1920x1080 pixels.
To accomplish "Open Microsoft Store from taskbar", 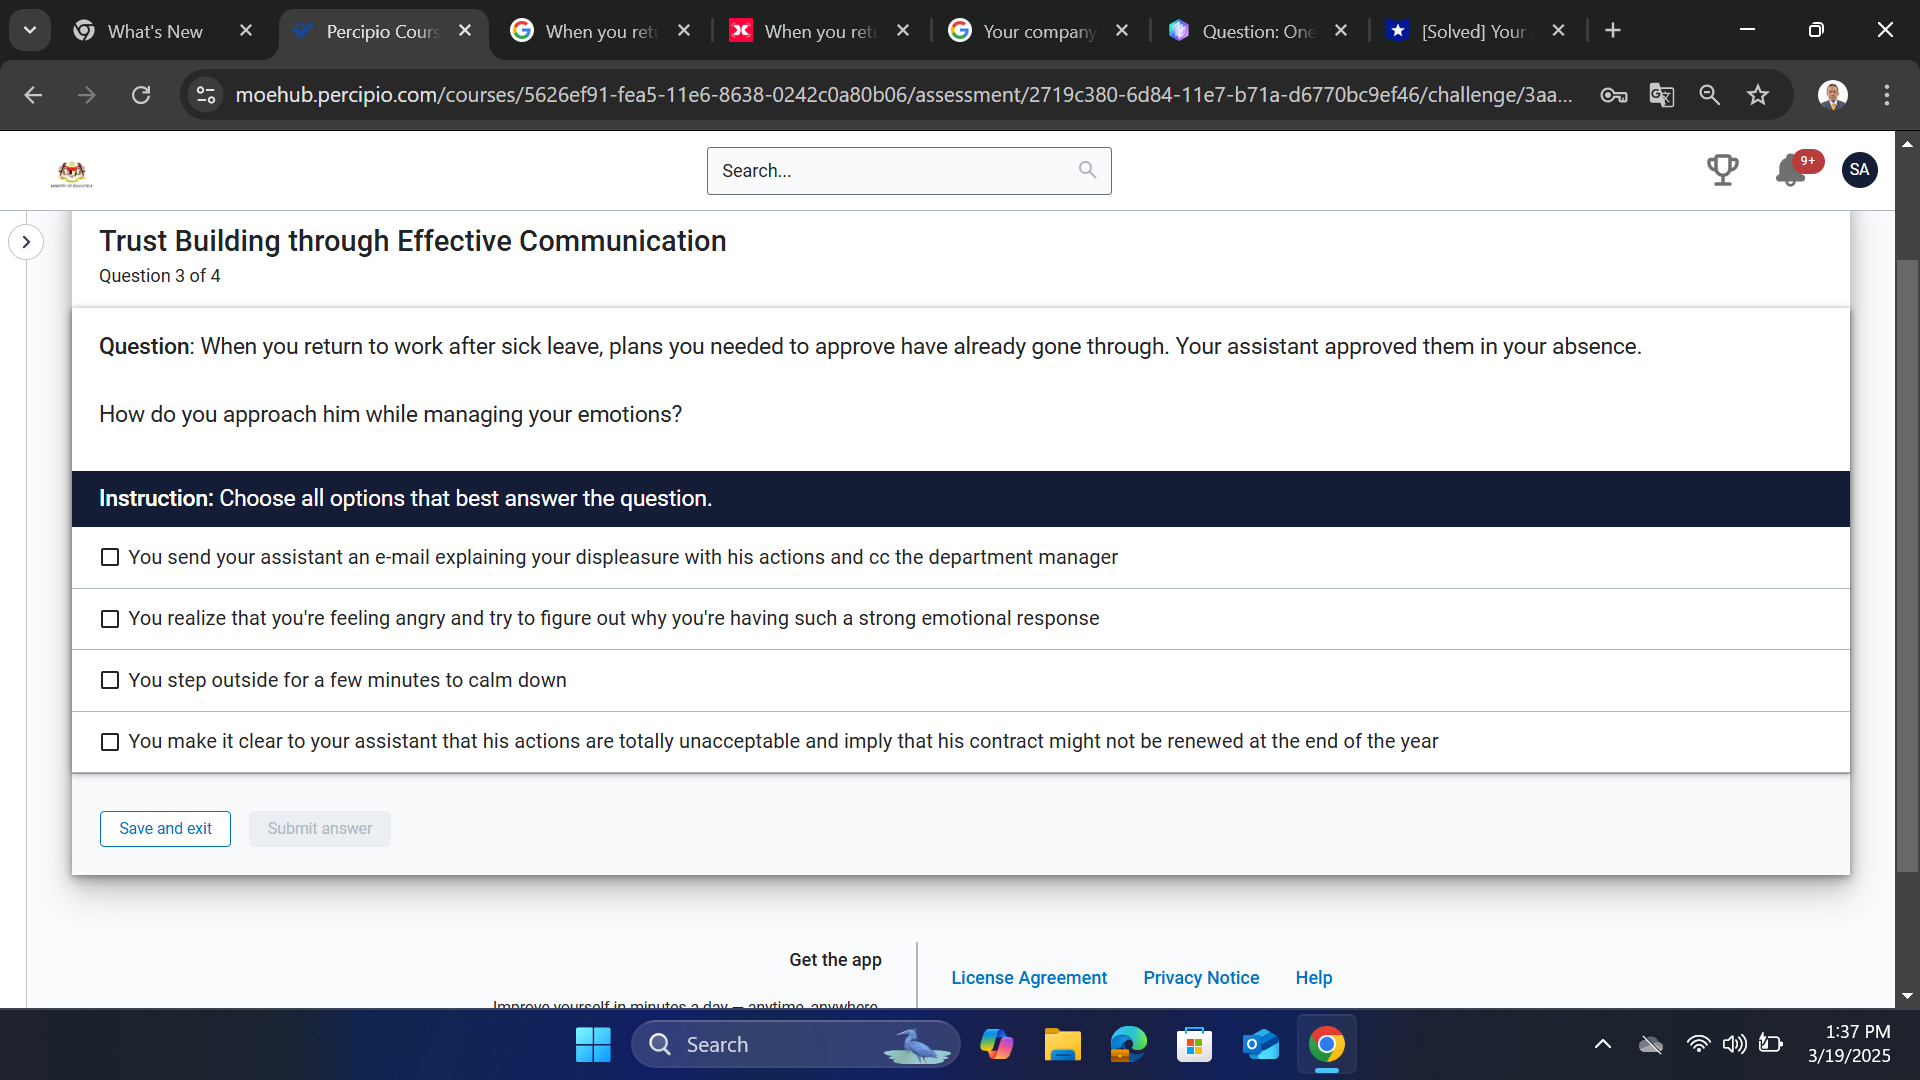I will [x=1194, y=1045].
